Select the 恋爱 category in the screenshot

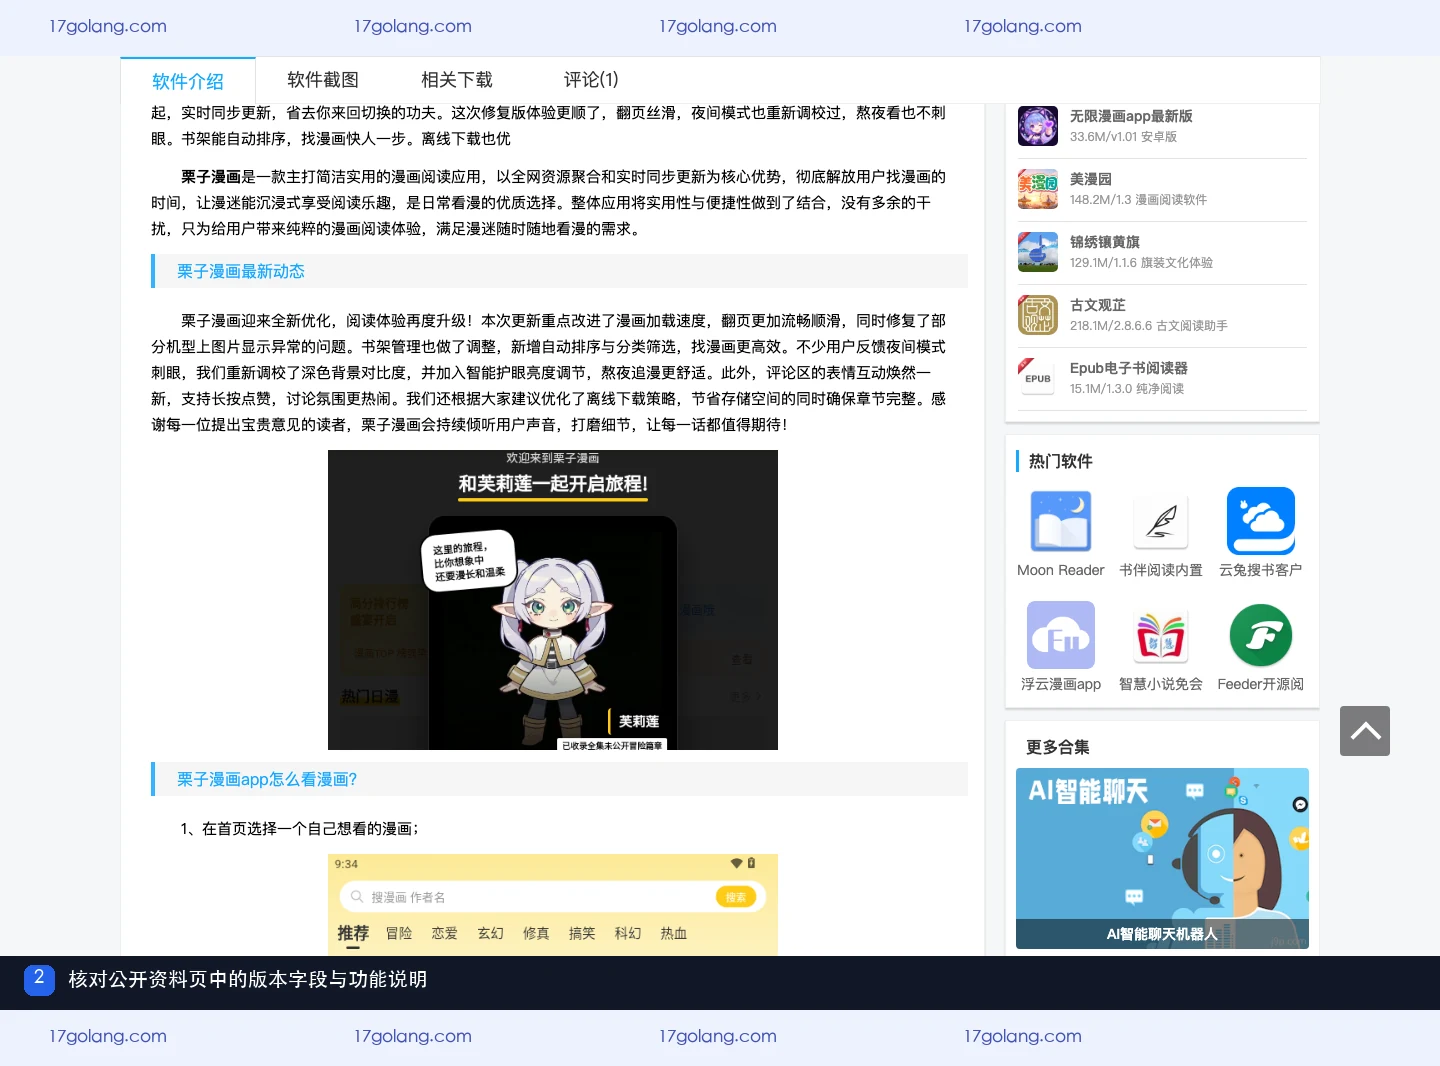[x=445, y=933]
